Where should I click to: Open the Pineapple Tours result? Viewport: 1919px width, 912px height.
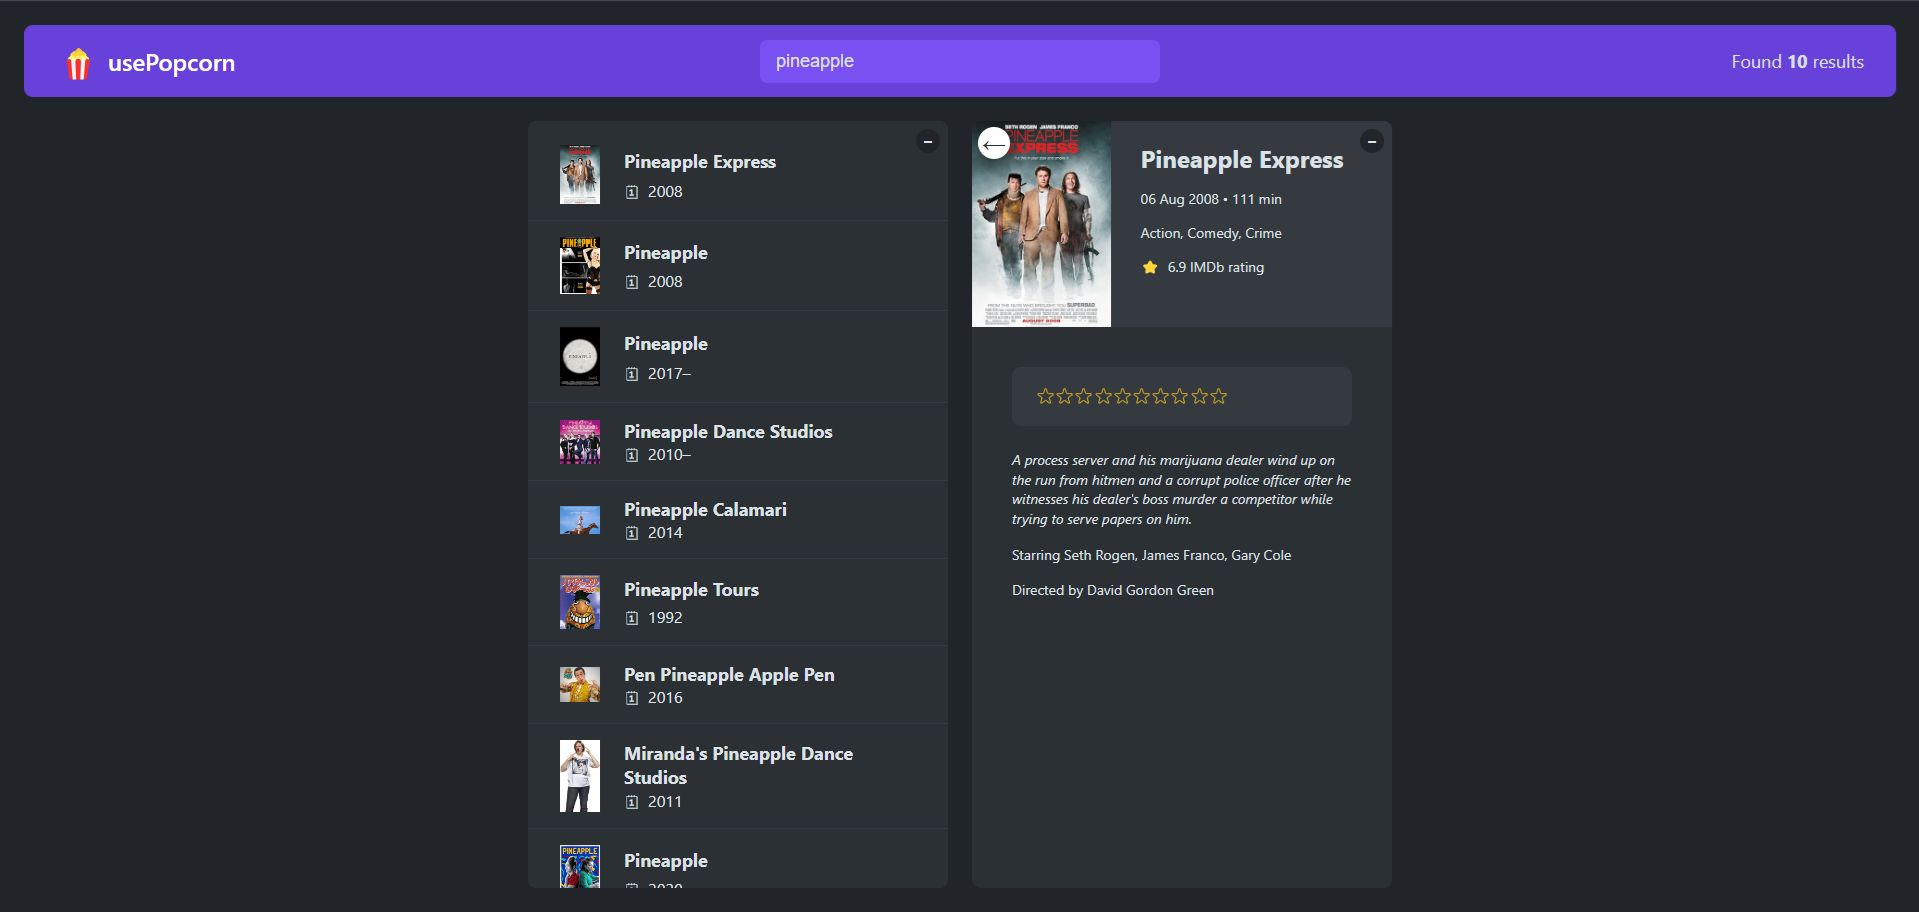pos(738,602)
